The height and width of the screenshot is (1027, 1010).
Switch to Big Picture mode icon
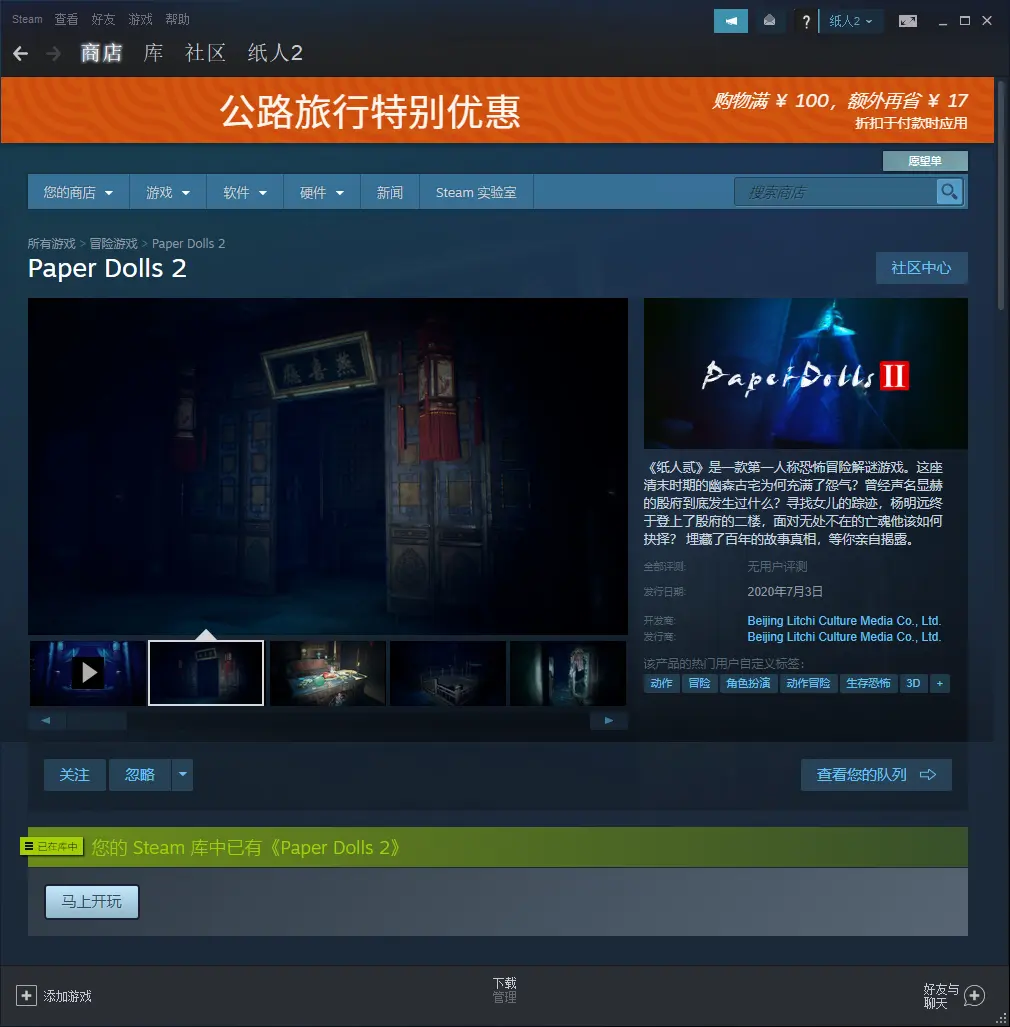click(x=907, y=21)
